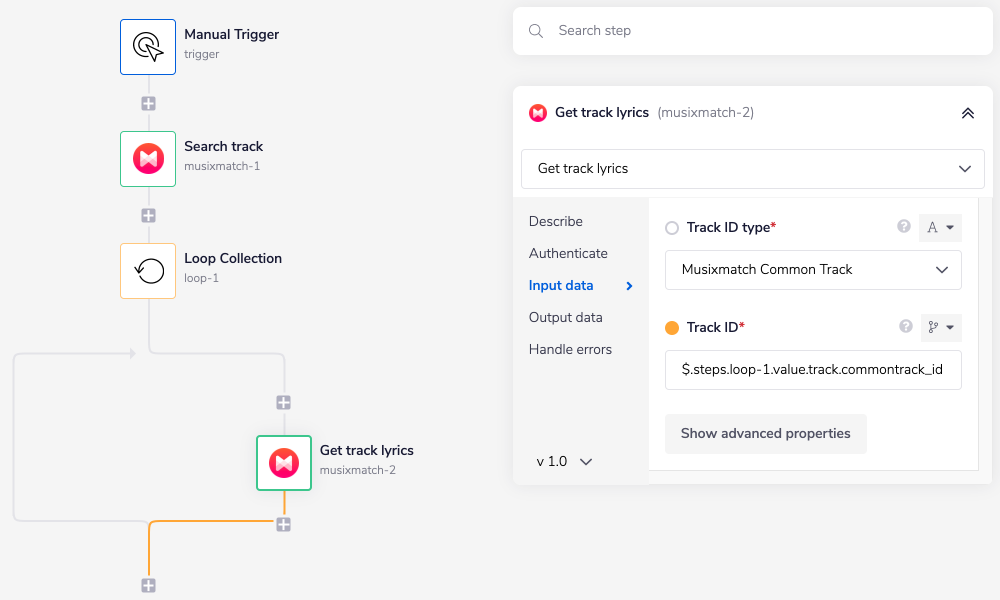Screen dimensions: 1000x600
Task: Open the v 1.0 version dropdown
Action: 565,462
